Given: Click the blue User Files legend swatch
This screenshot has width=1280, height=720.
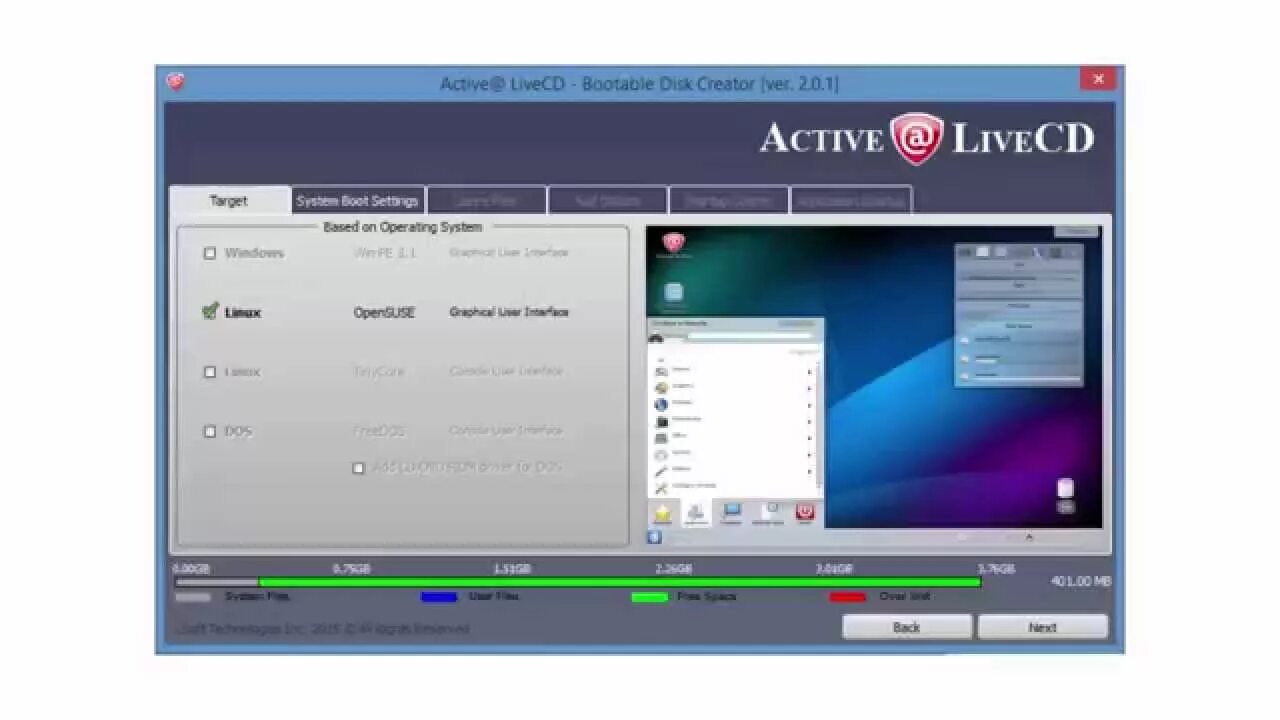Looking at the screenshot, I should tap(439, 597).
